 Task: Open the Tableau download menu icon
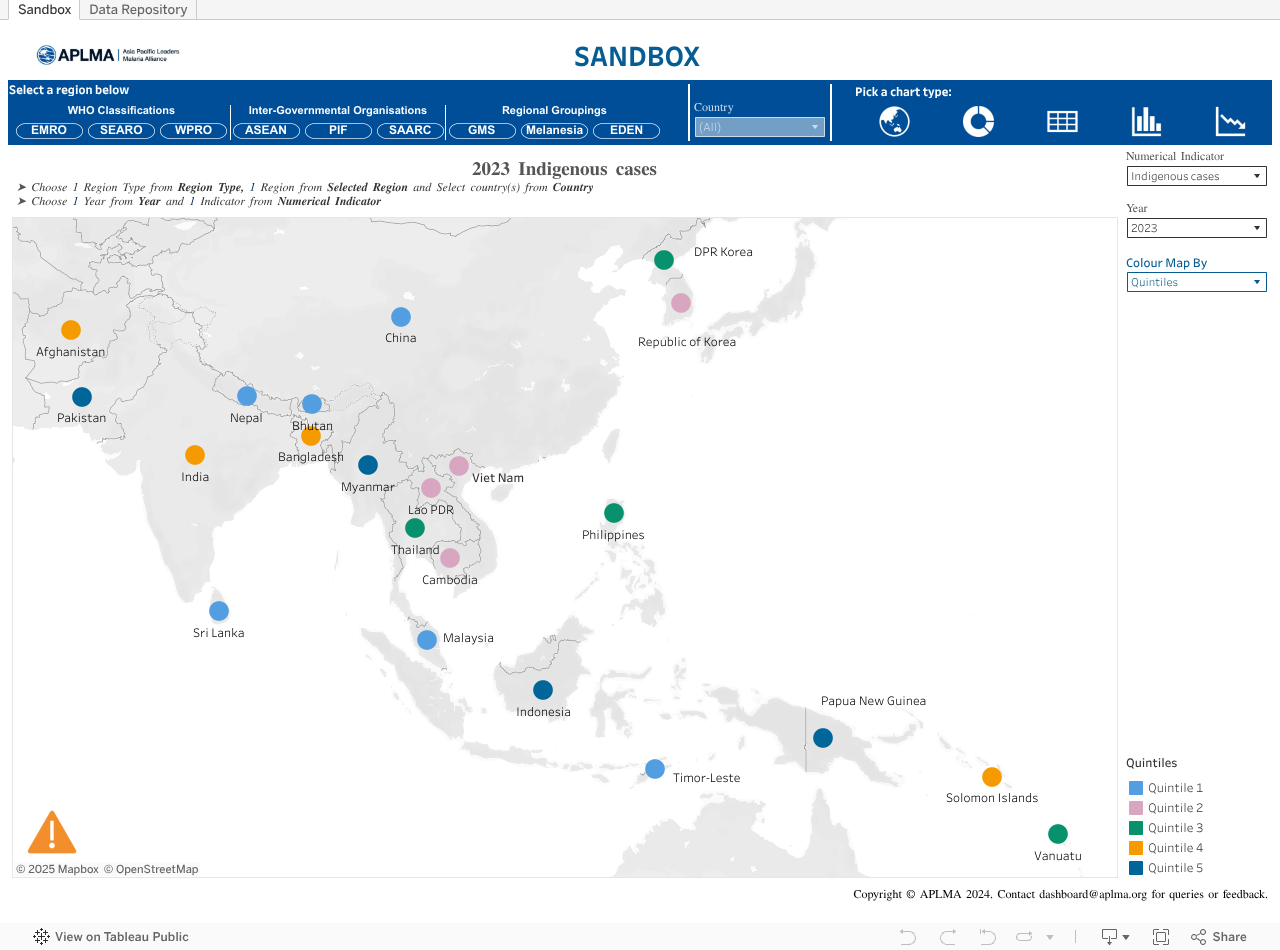click(x=1114, y=937)
